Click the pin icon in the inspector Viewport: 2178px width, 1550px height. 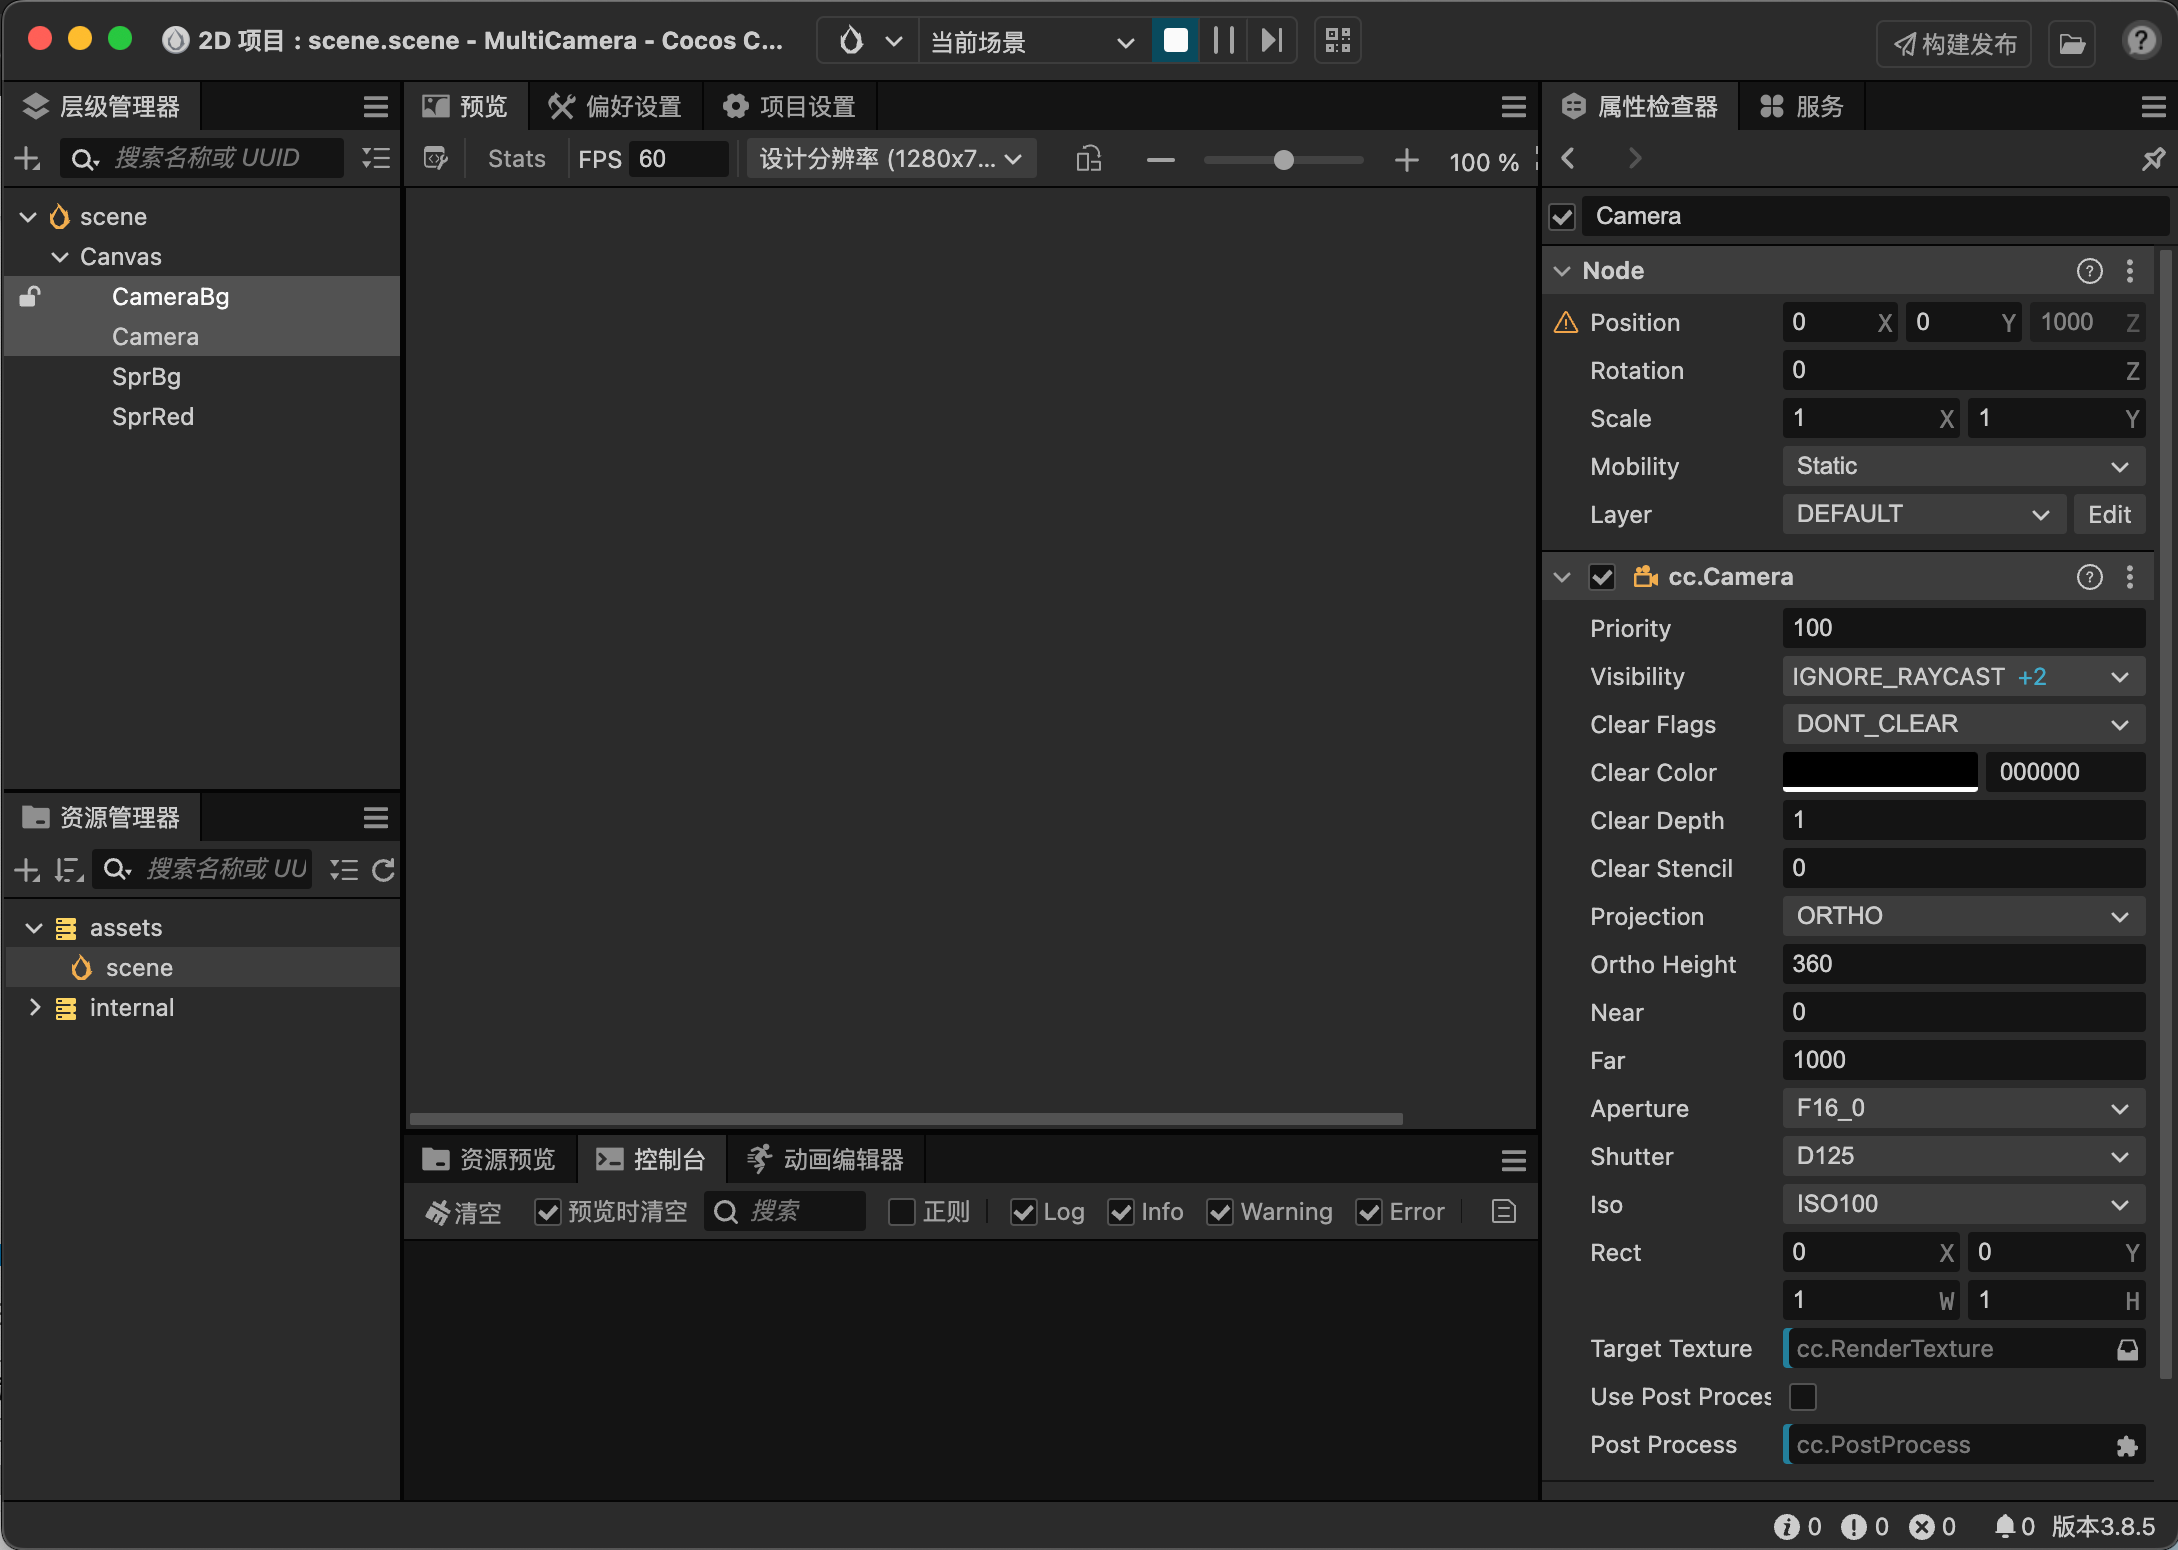point(2152,159)
